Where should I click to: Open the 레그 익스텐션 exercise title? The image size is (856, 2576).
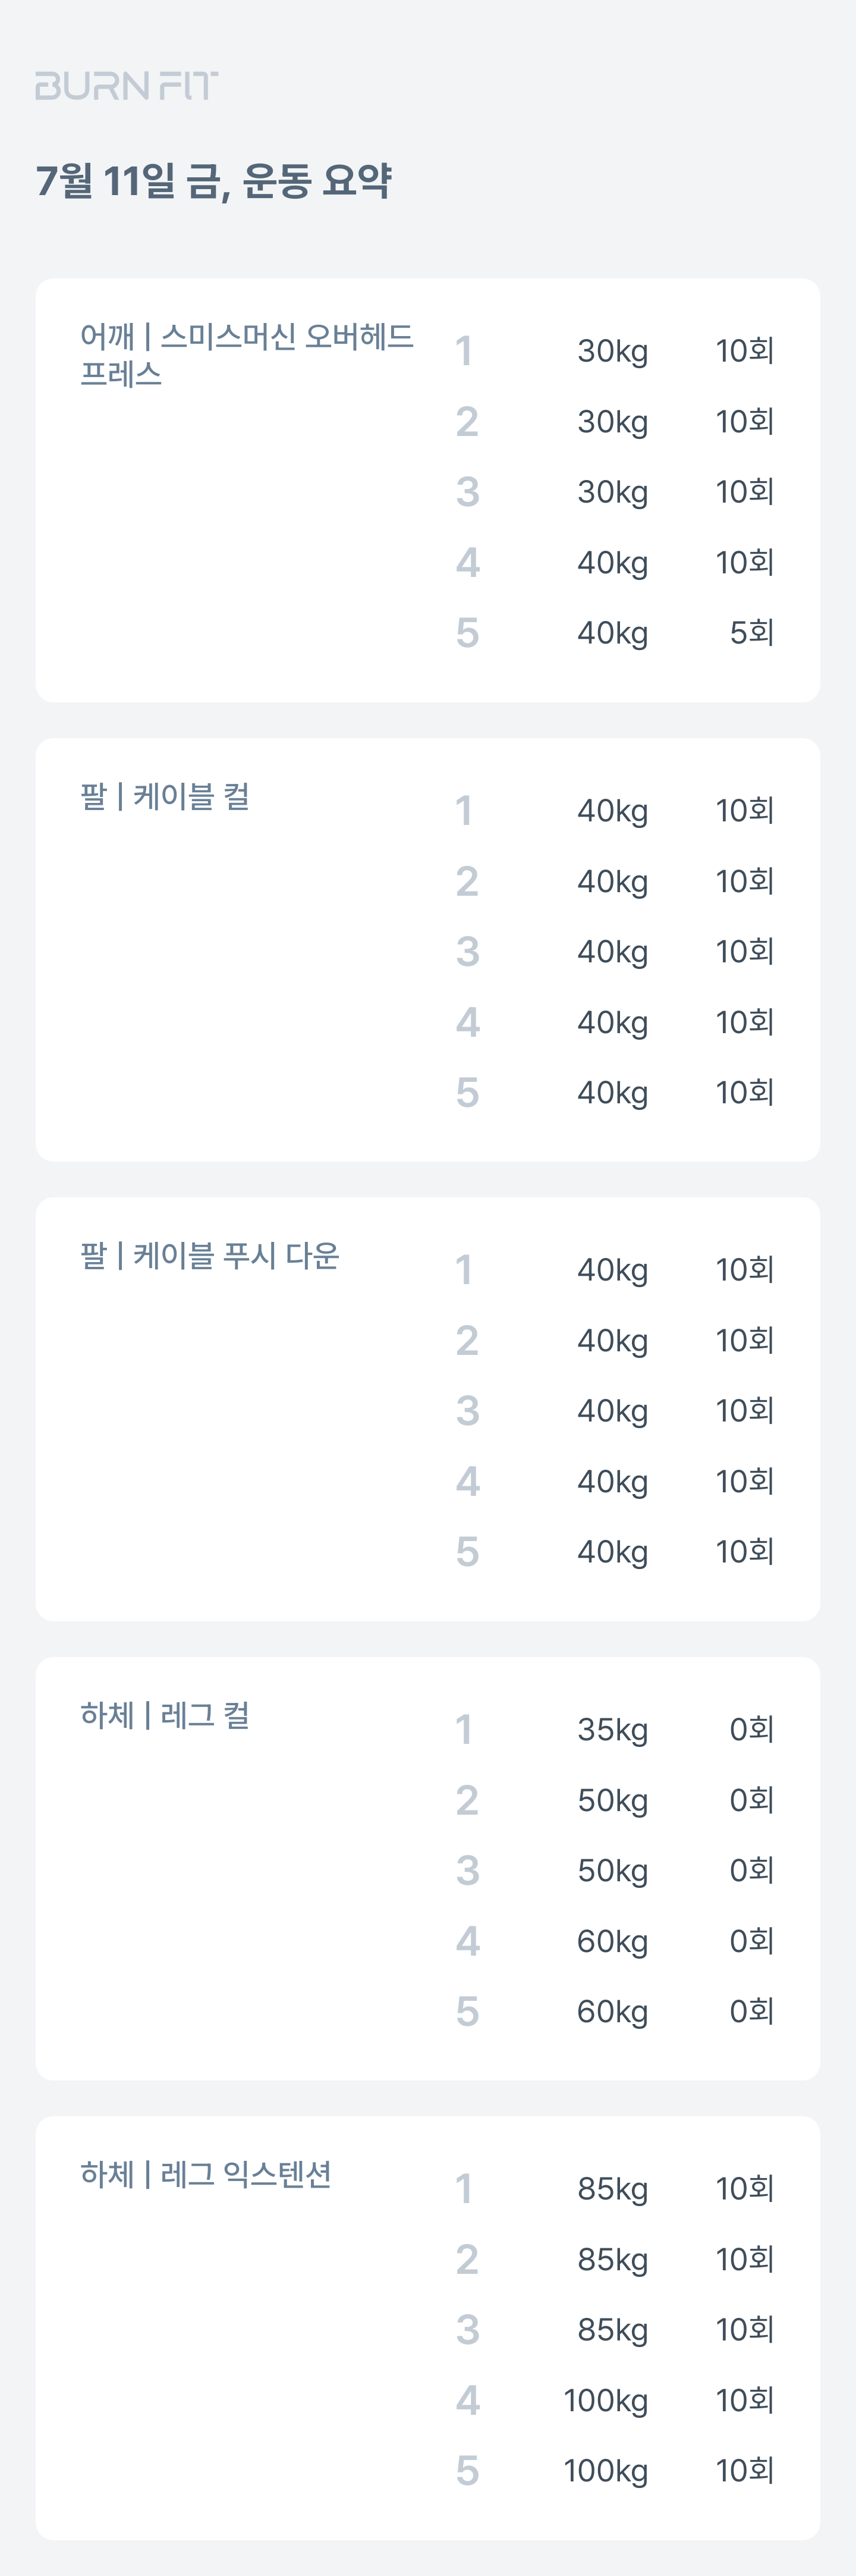point(206,2174)
